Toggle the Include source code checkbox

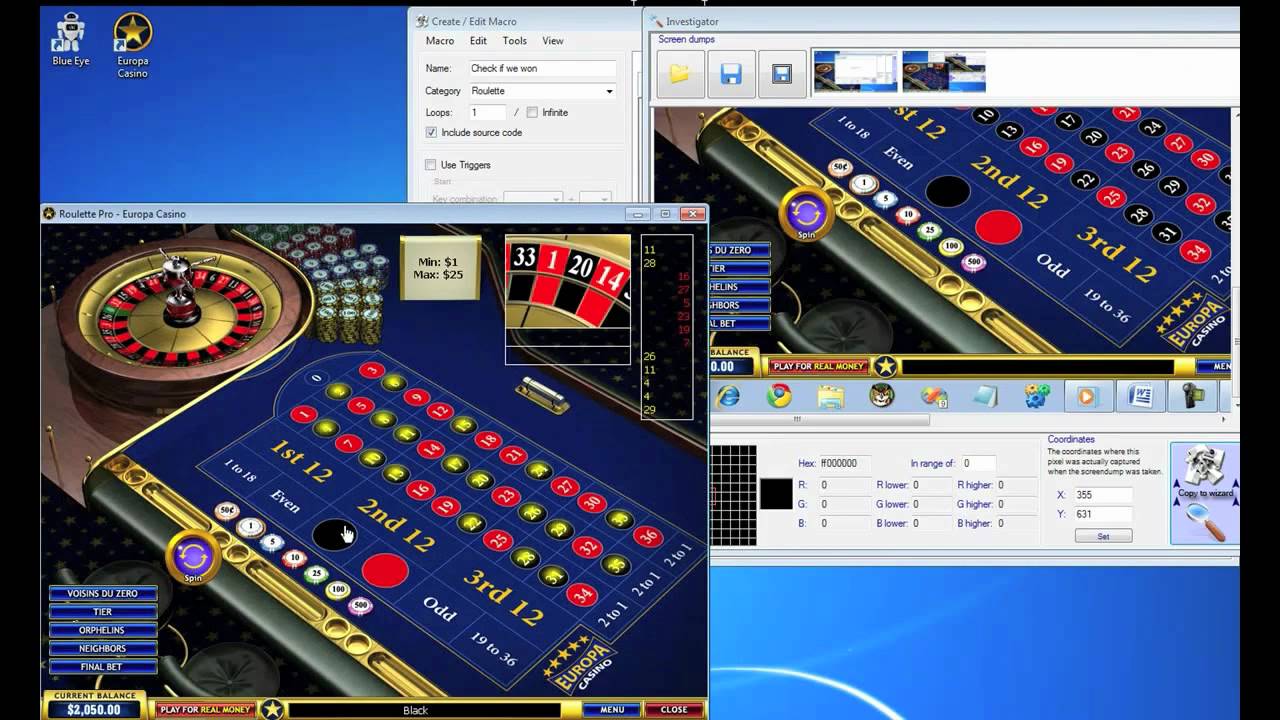431,132
